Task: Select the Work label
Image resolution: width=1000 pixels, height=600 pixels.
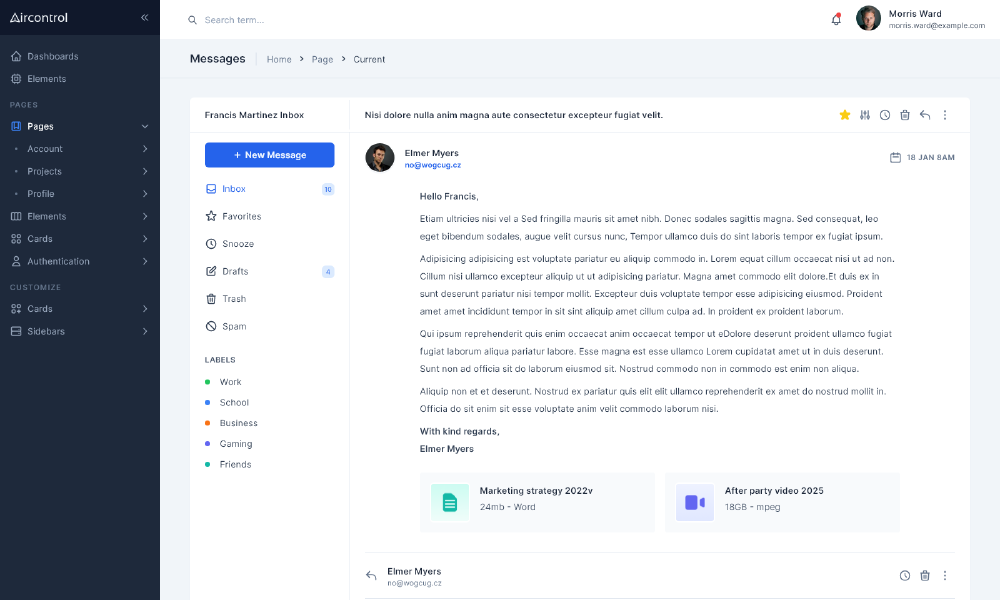Action: (230, 382)
